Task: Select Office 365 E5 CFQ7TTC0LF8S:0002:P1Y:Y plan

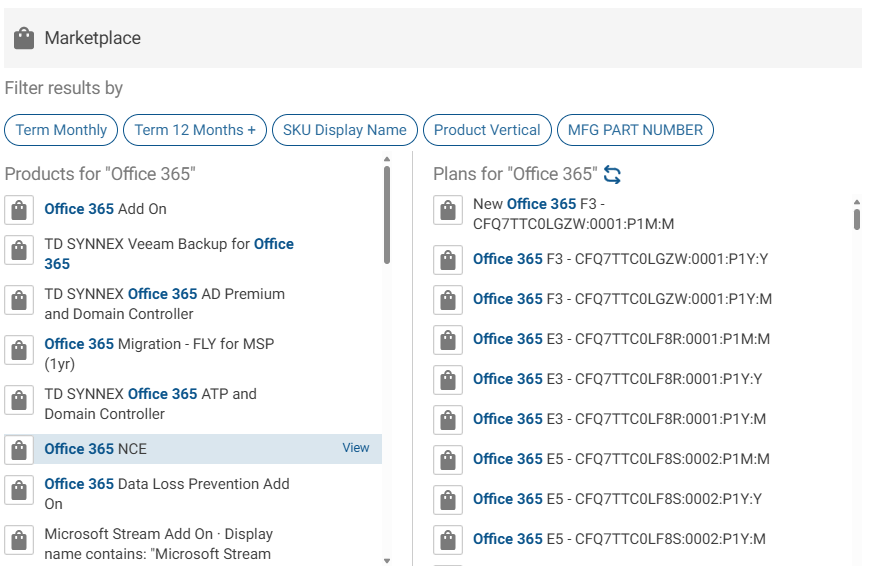Action: [618, 499]
